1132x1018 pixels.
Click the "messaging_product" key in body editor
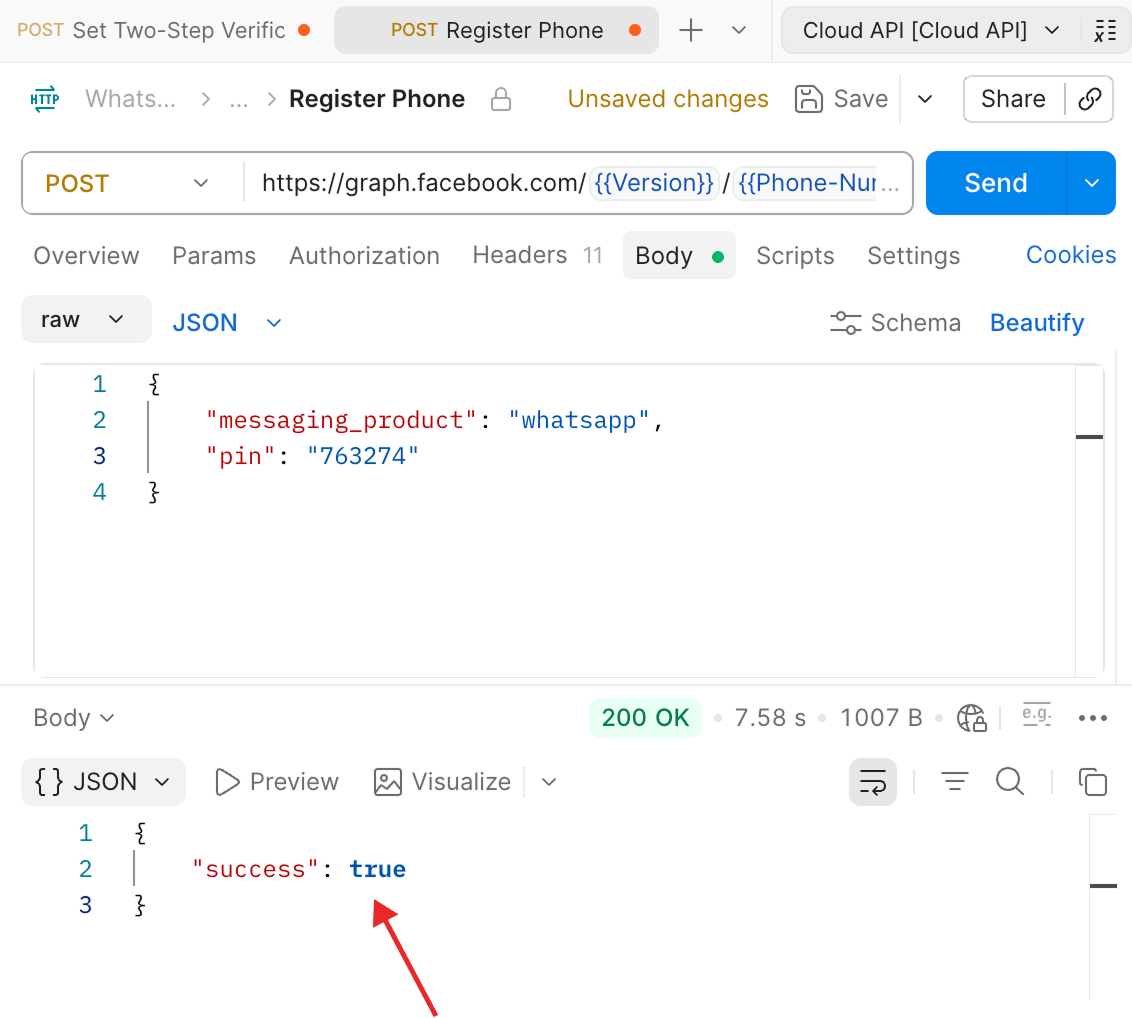click(341, 420)
